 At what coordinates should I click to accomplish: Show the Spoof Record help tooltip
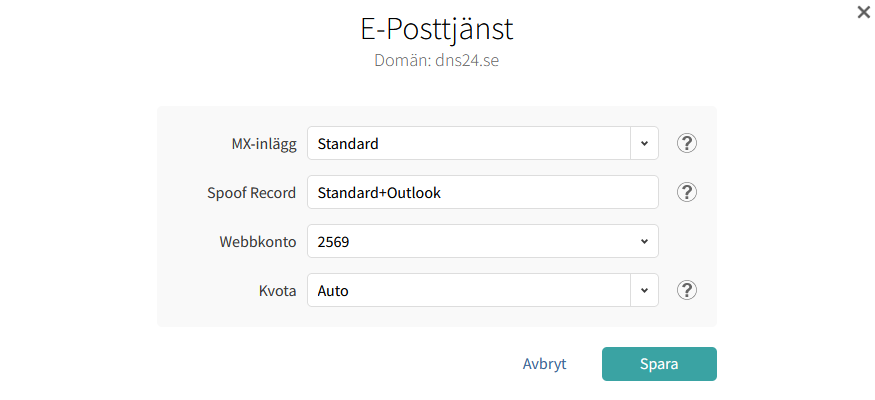coord(687,192)
